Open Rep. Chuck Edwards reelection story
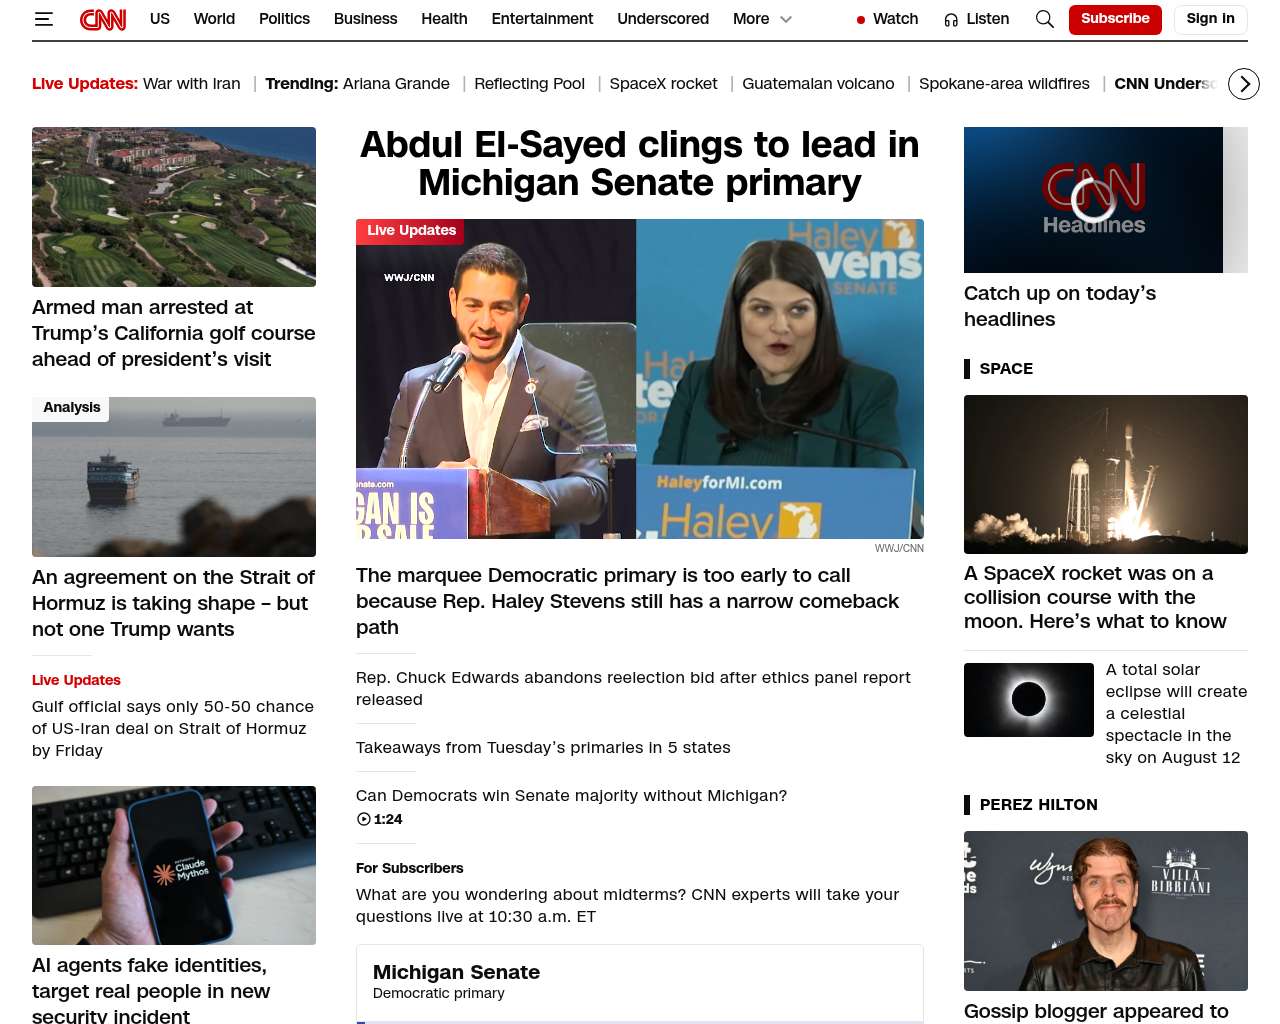Screen dimensions: 1280x1024 634,688
